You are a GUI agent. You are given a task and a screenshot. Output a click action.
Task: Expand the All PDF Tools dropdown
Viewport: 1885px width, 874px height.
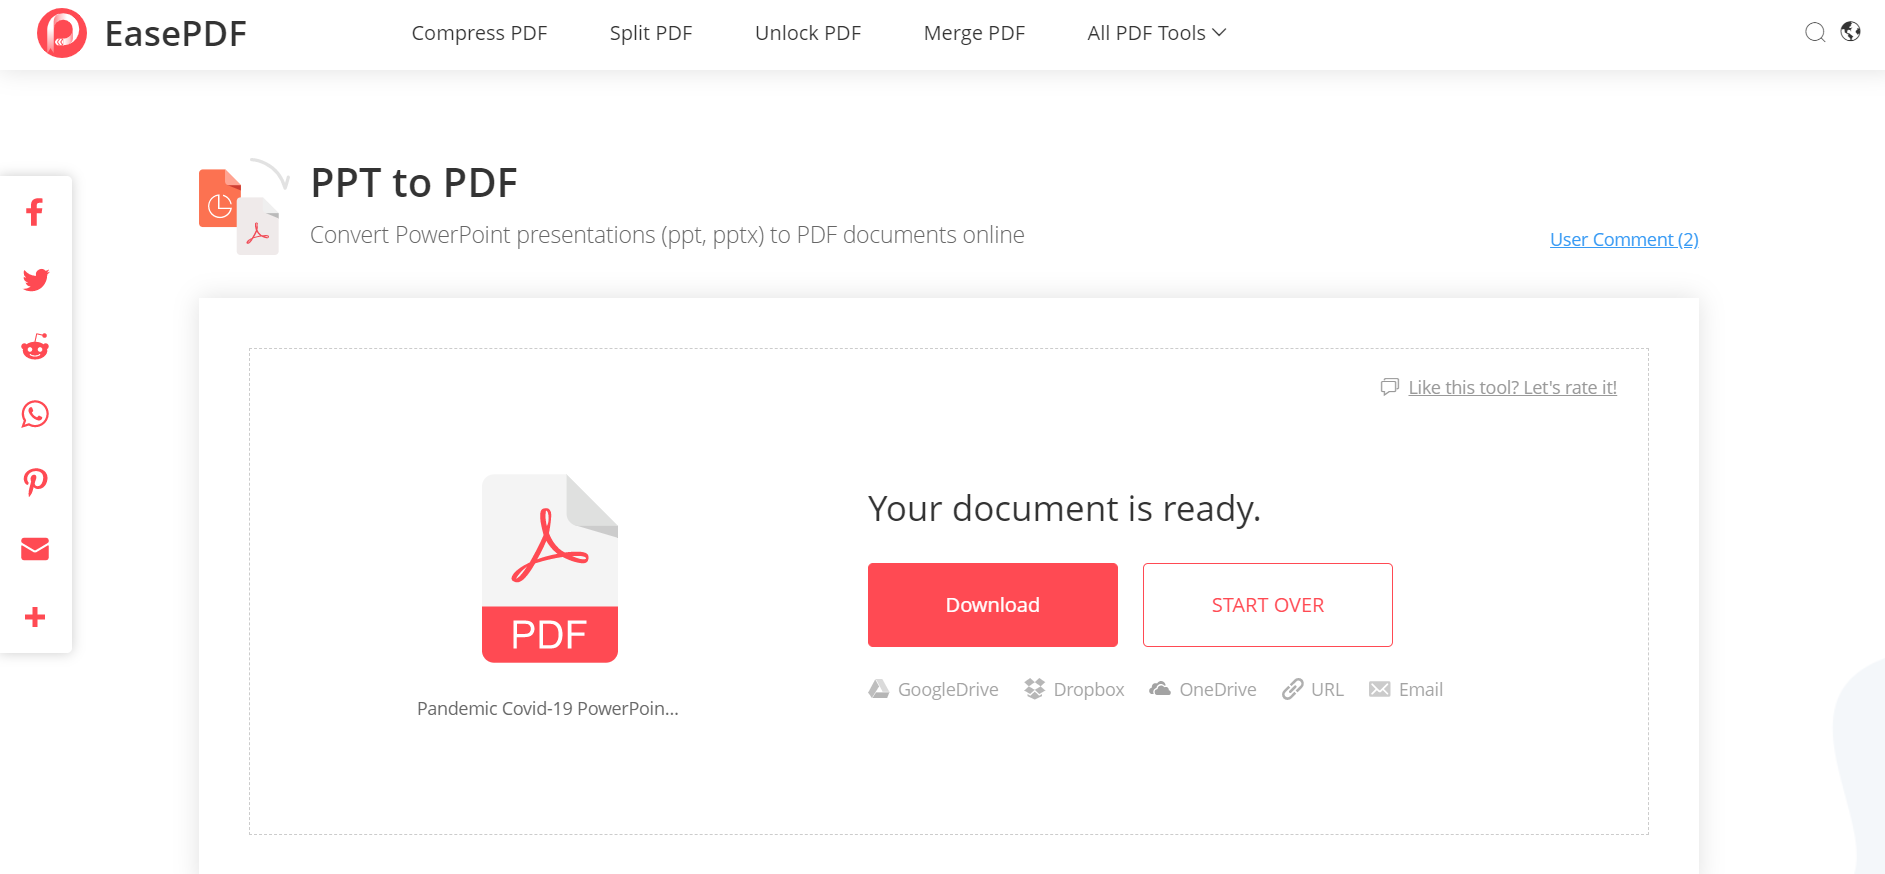tap(1156, 33)
